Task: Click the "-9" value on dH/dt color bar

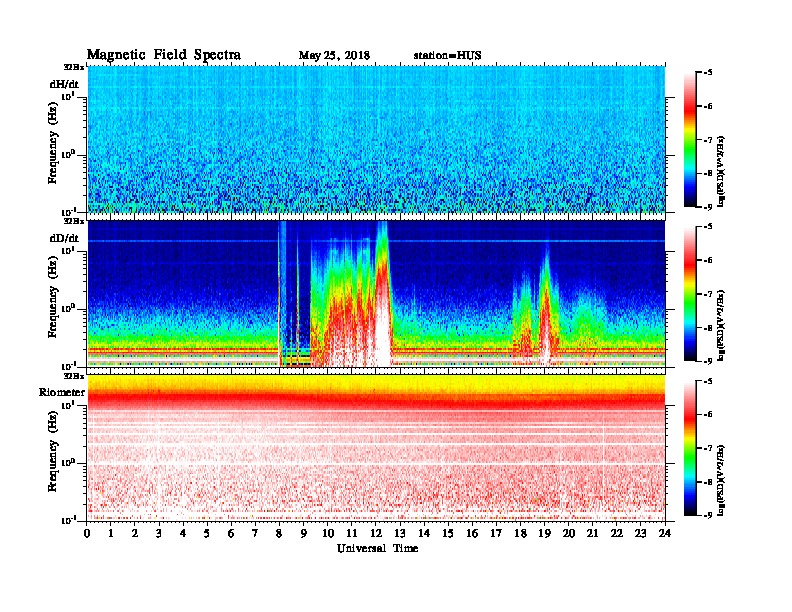Action: coord(708,207)
